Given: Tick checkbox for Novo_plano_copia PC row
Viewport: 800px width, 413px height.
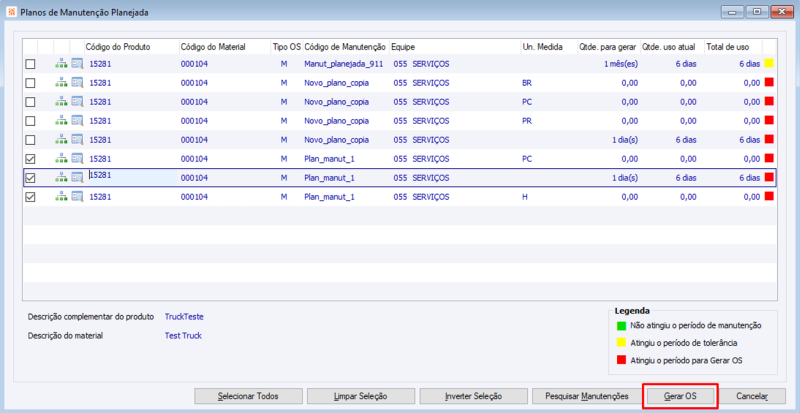Looking at the screenshot, I should (x=31, y=102).
